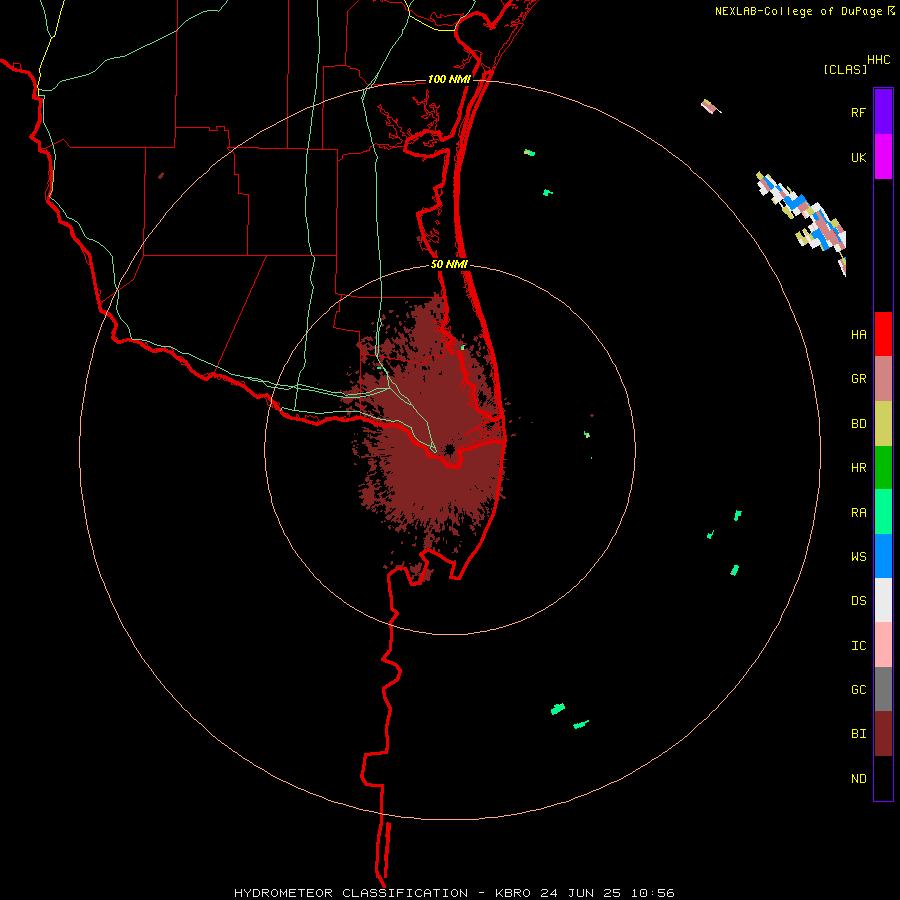Click the HA legend label
900x900 pixels.
tap(858, 335)
